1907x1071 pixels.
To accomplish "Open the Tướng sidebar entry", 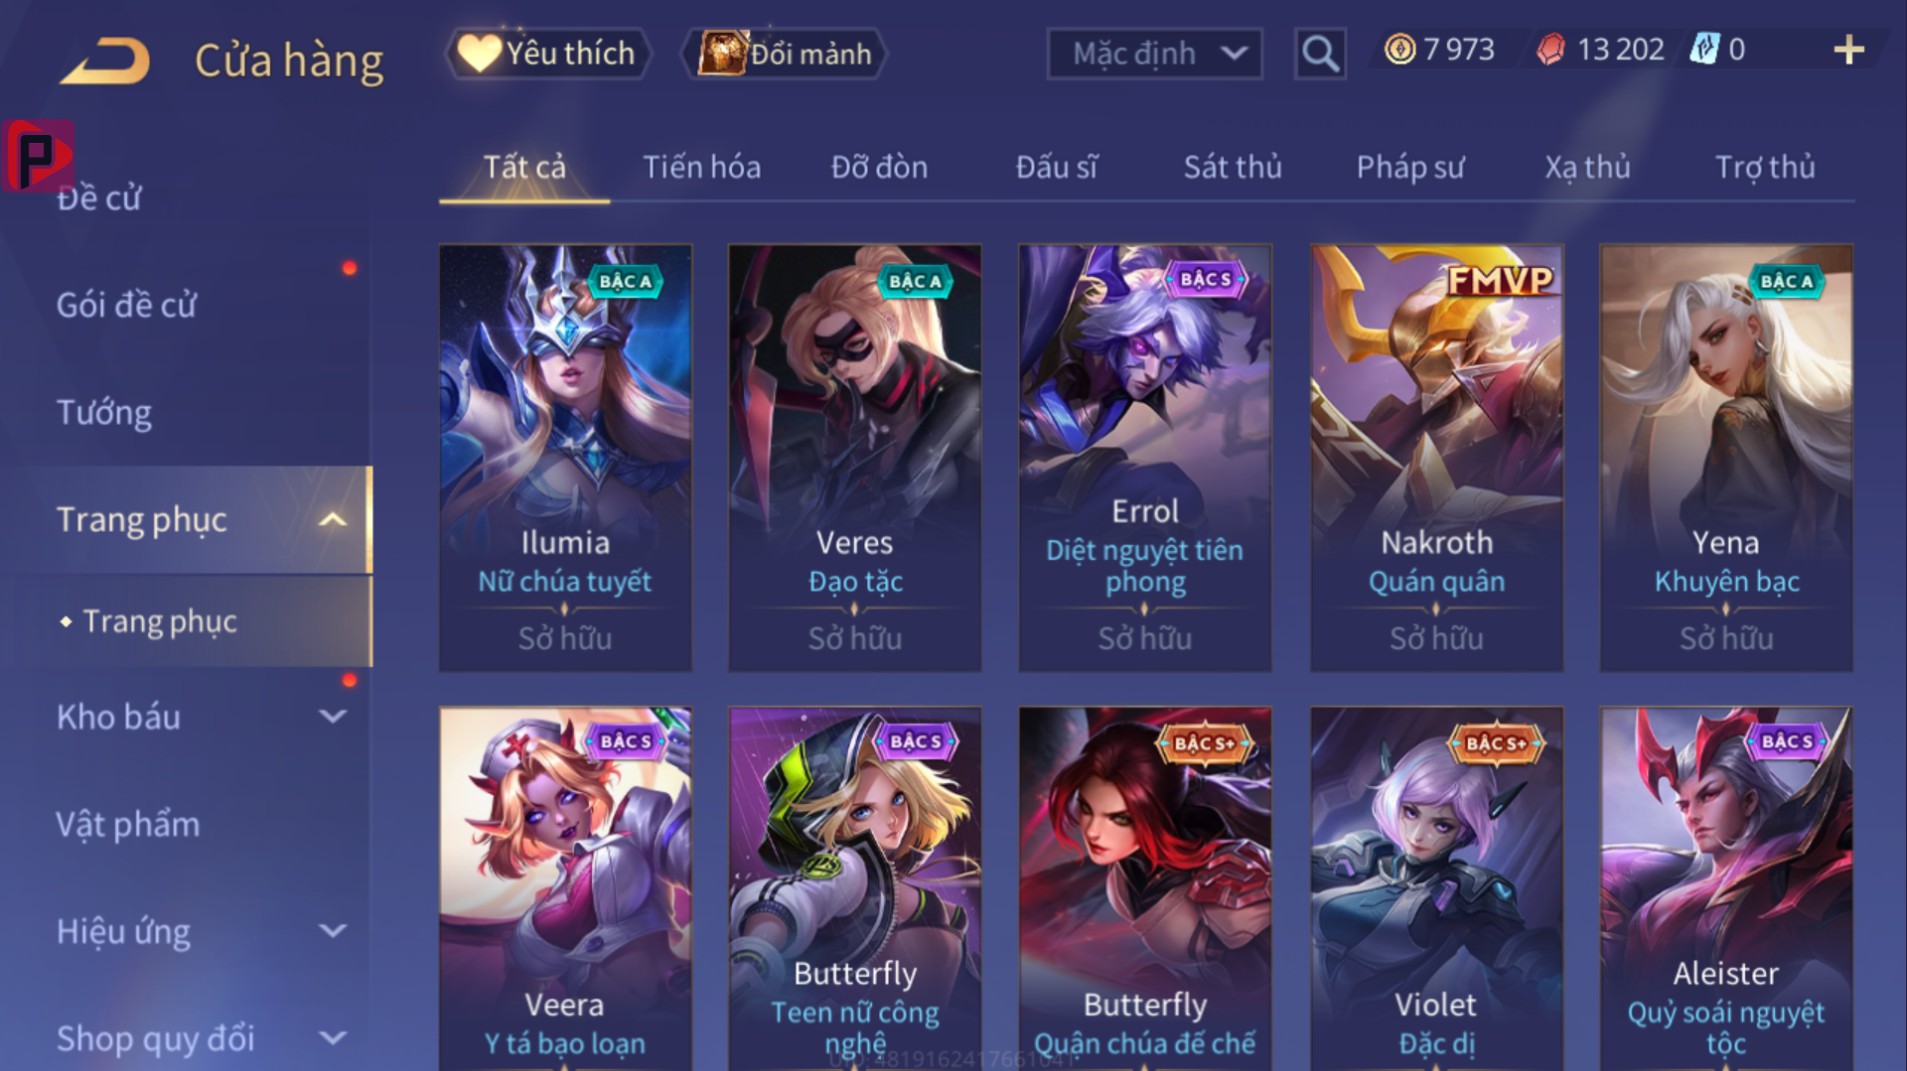I will 104,412.
